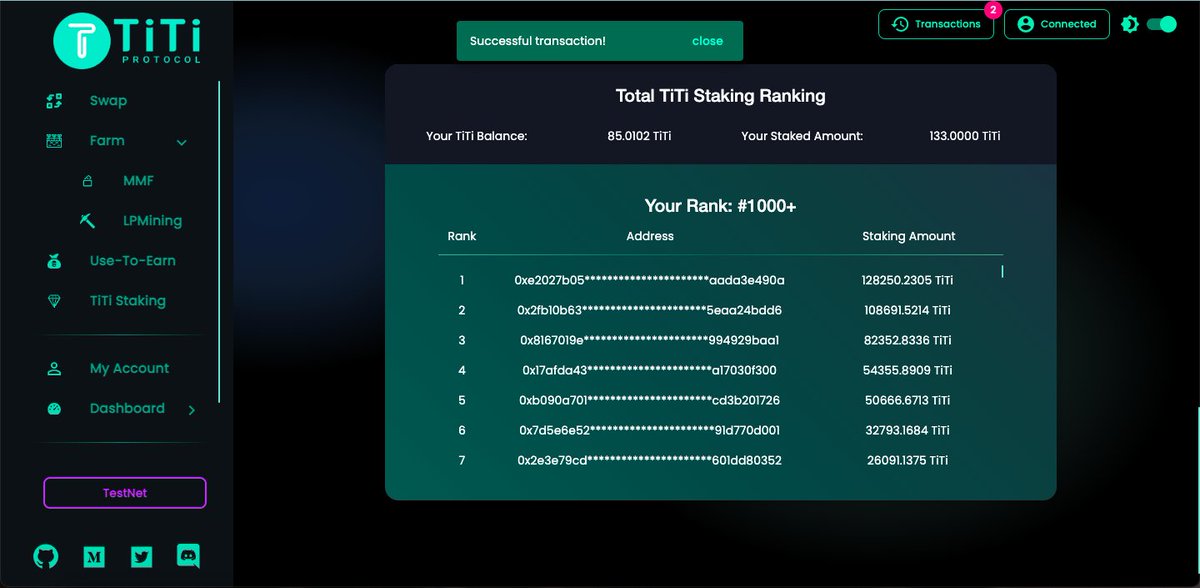Open the Twitter link icon

142,557
